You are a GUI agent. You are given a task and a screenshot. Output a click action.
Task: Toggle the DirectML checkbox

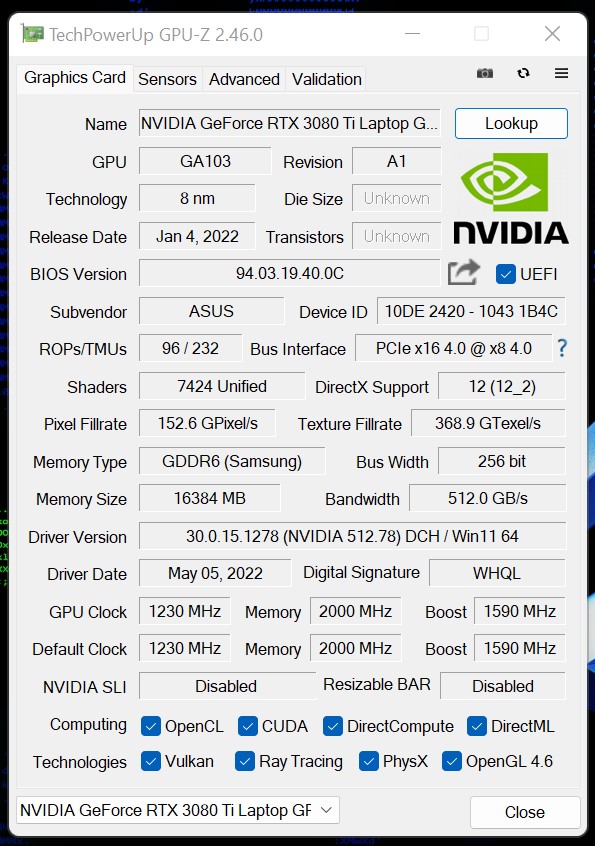click(476, 726)
